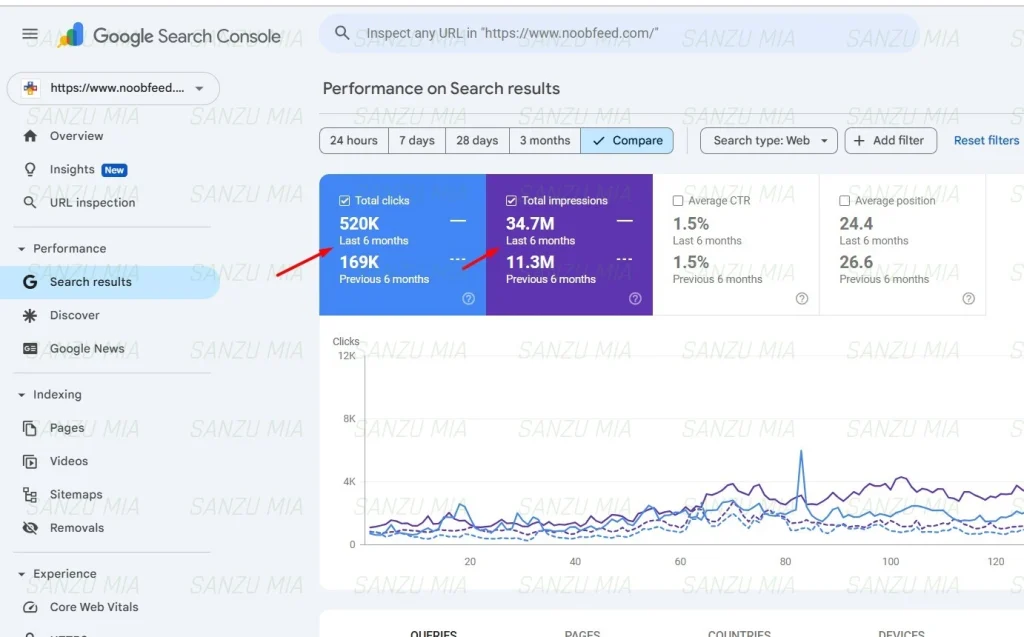Click the Add filter button
1024x637 pixels.
[890, 140]
